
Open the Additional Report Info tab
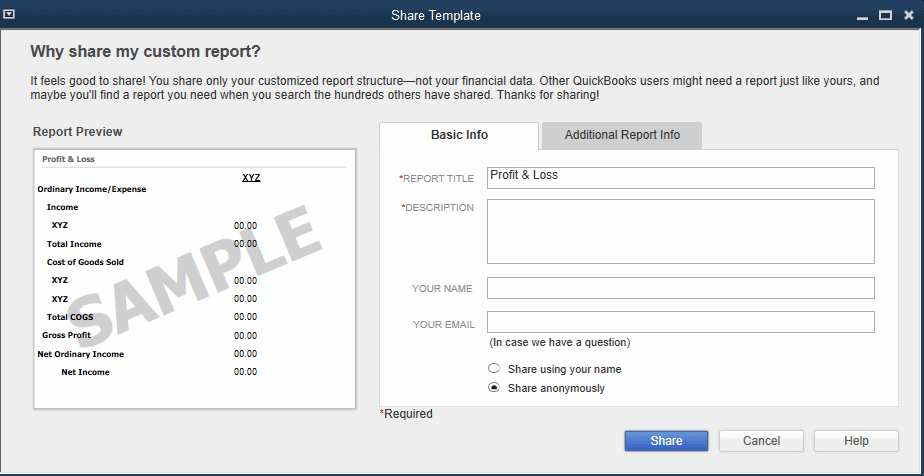[622, 135]
